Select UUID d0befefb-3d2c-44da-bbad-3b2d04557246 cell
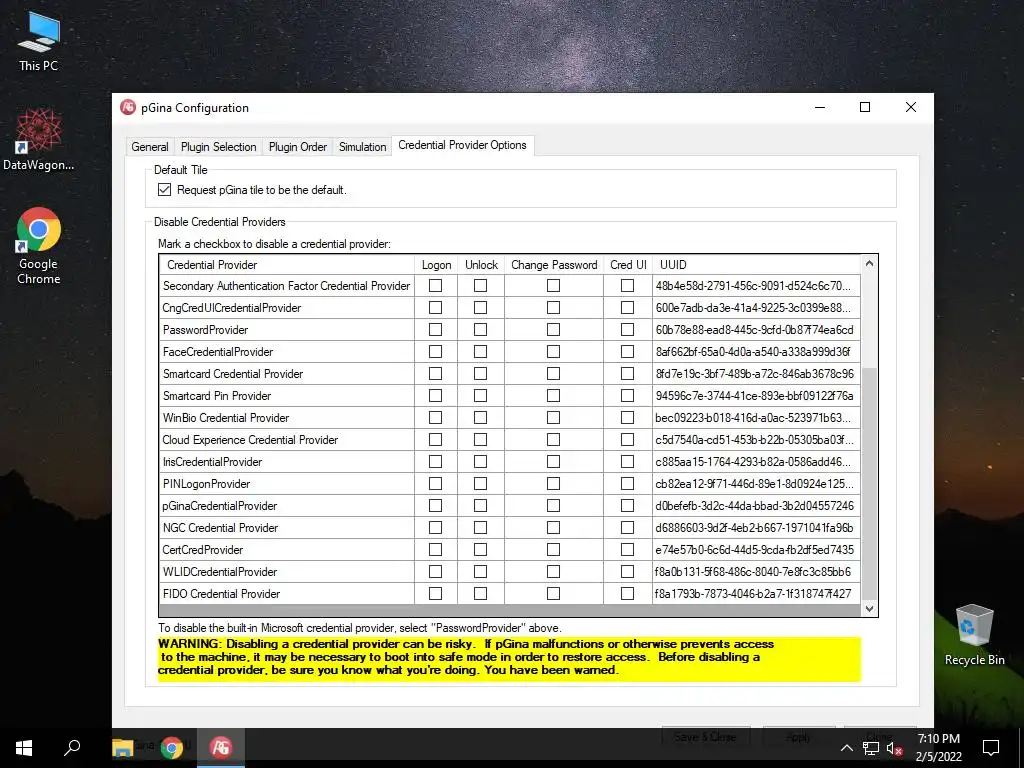The width and height of the screenshot is (1024, 768). pyautogui.click(x=756, y=505)
